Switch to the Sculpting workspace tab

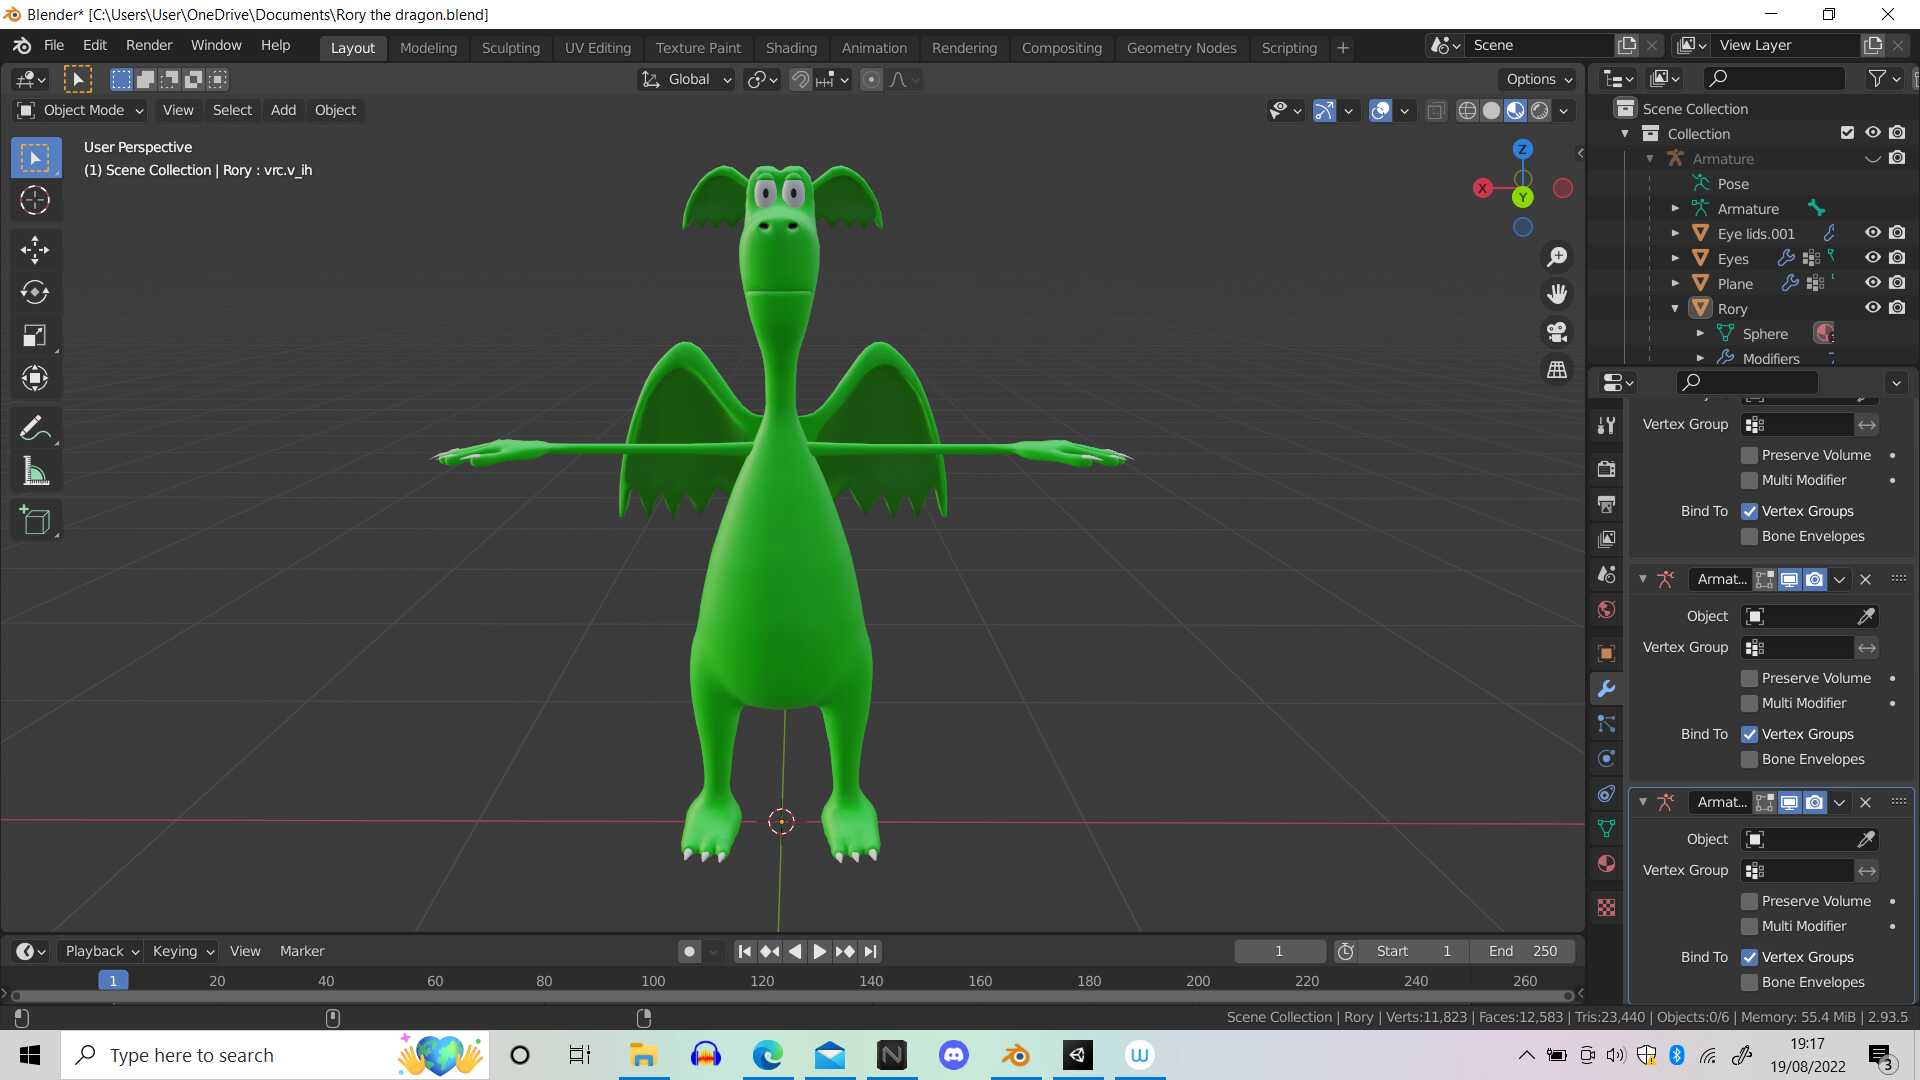(510, 47)
